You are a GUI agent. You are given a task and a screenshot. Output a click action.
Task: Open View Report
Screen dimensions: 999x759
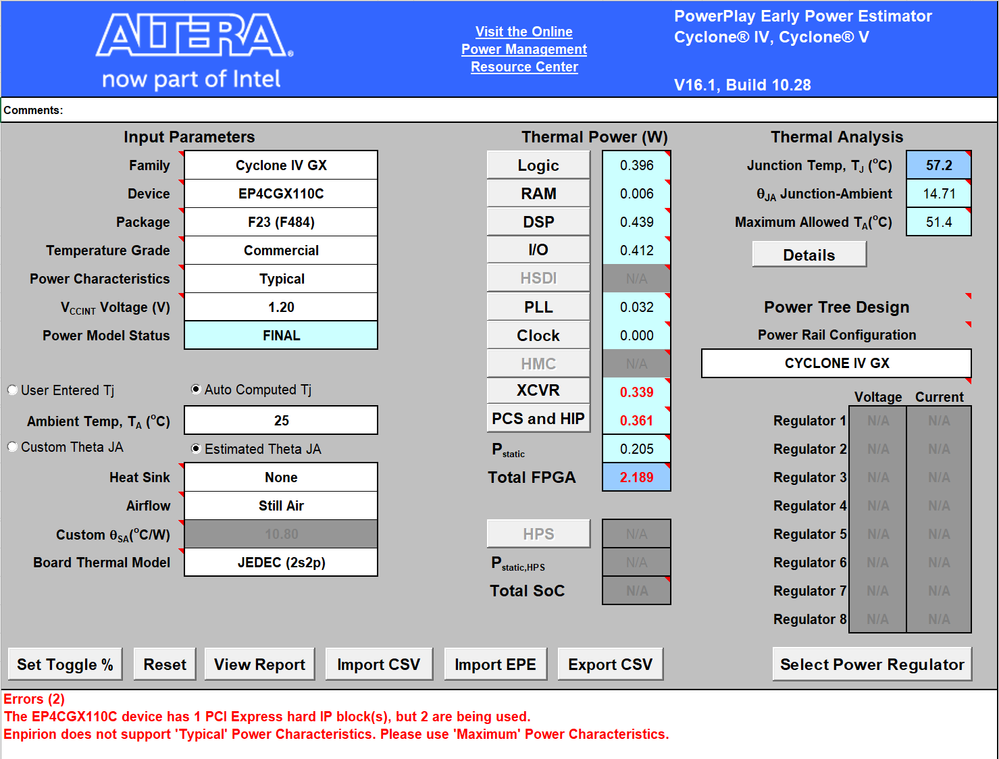259,665
